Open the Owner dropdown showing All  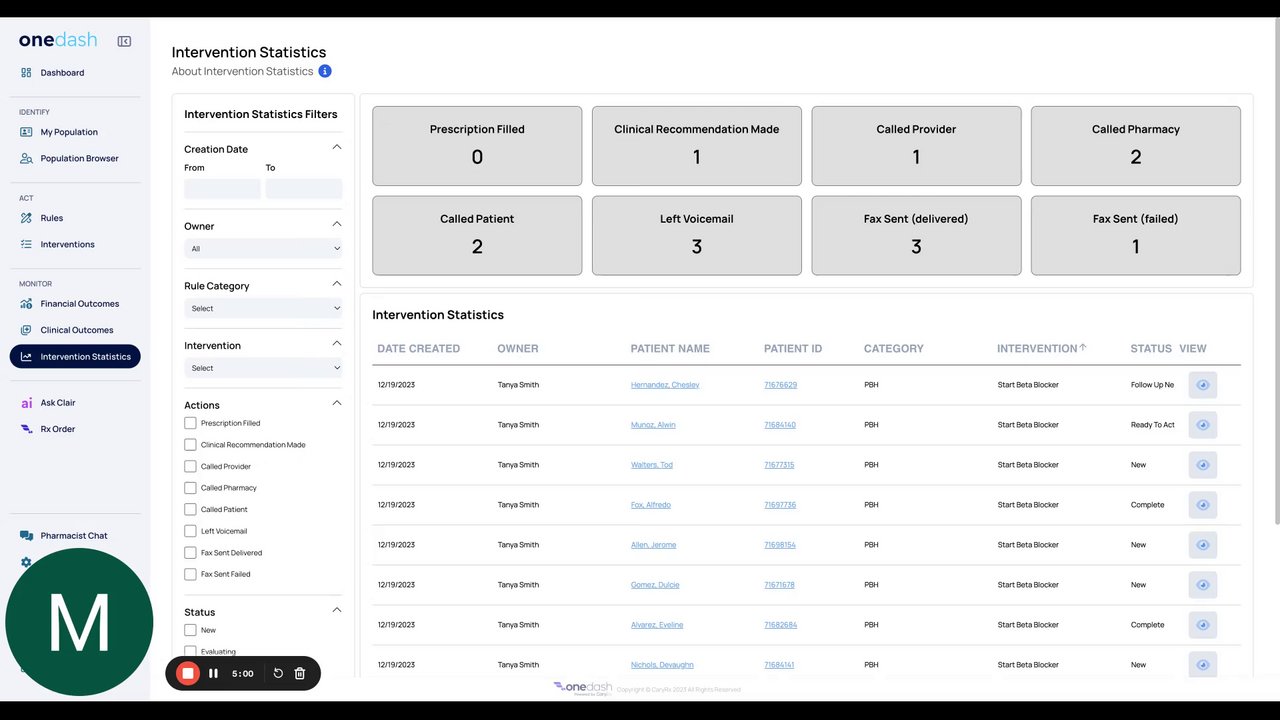coord(263,249)
